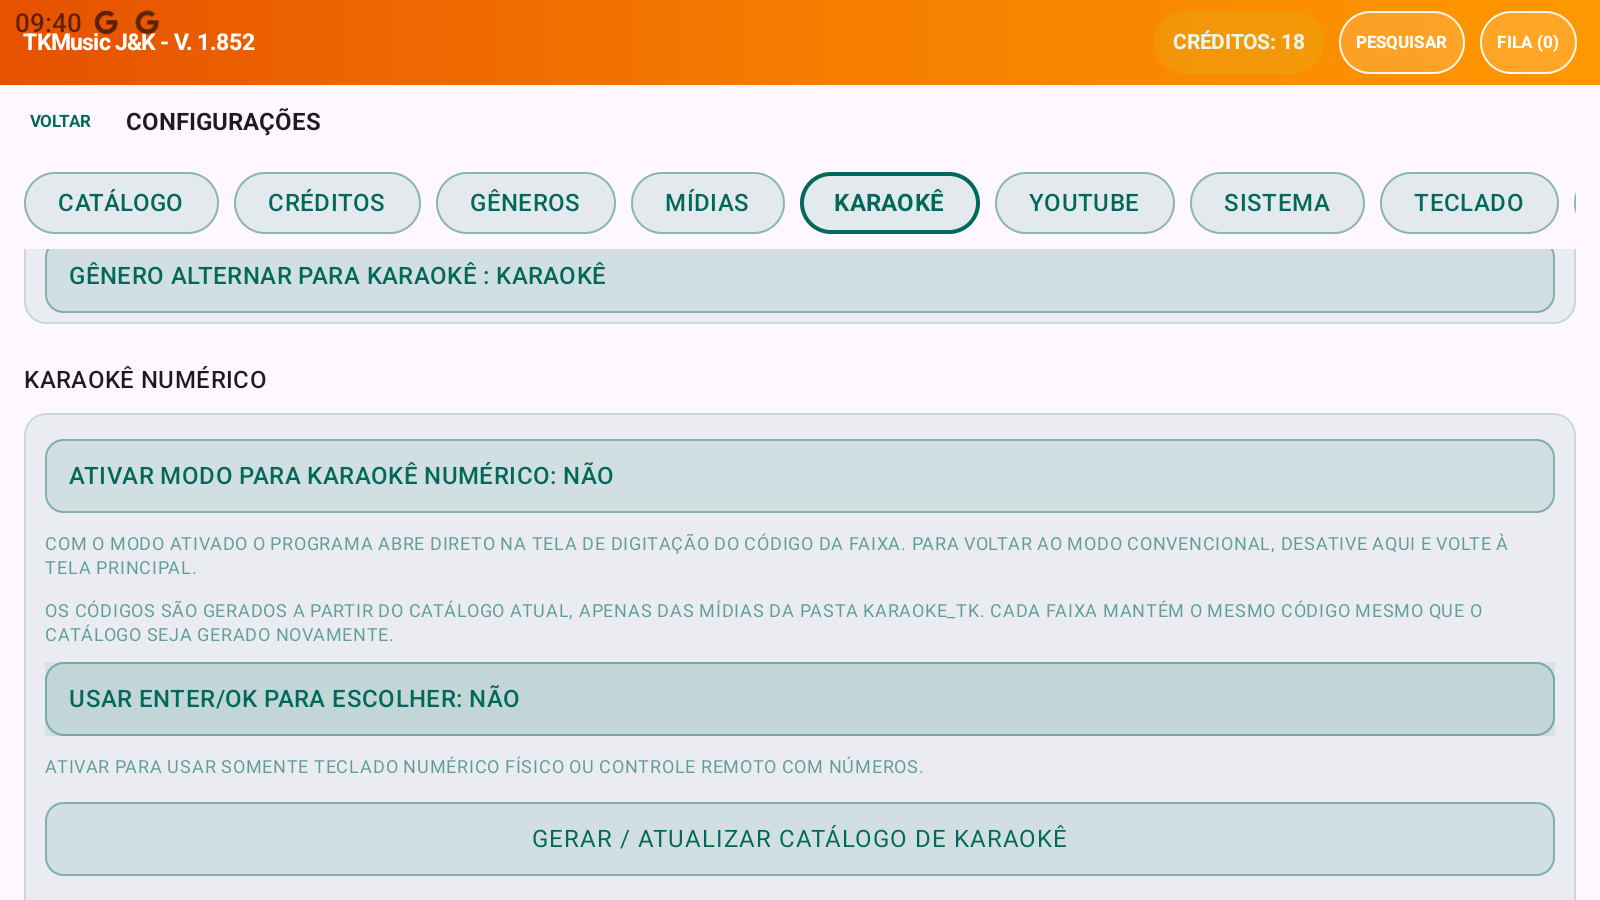Open the MÍDIAS tab

point(707,203)
